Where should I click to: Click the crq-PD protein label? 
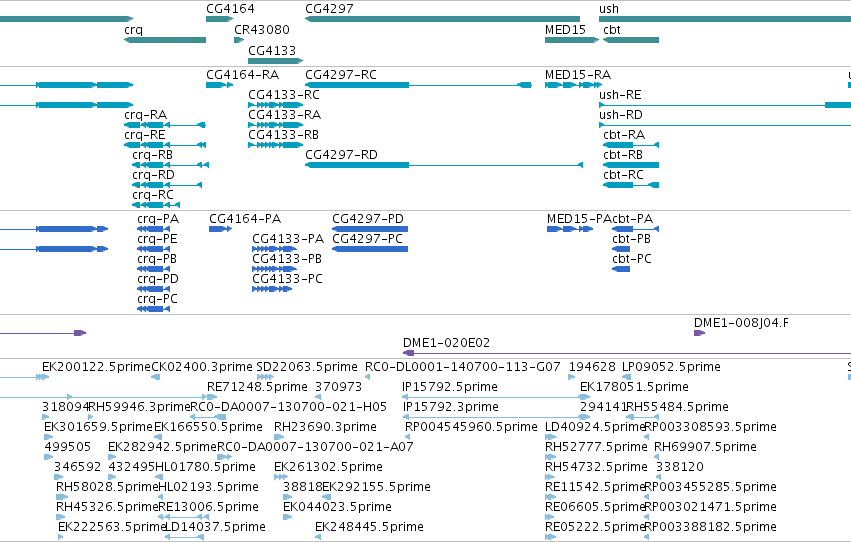(x=158, y=279)
